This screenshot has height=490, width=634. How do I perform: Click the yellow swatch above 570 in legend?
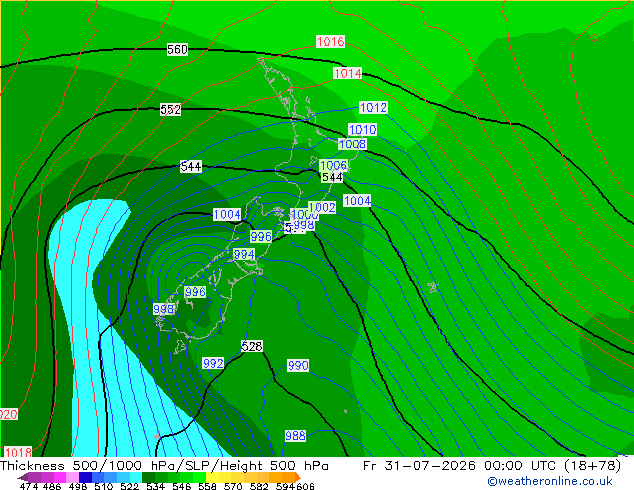pyautogui.click(x=238, y=477)
